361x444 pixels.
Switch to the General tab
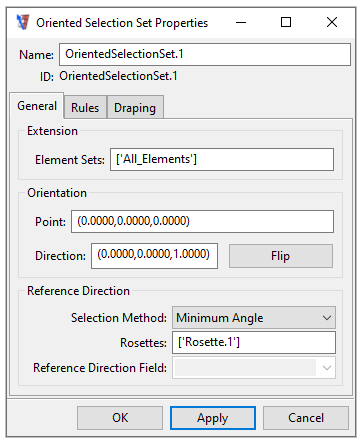[37, 106]
